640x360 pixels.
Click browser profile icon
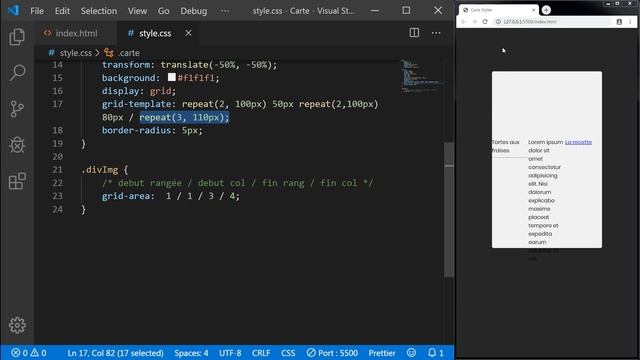pyautogui.click(x=619, y=22)
